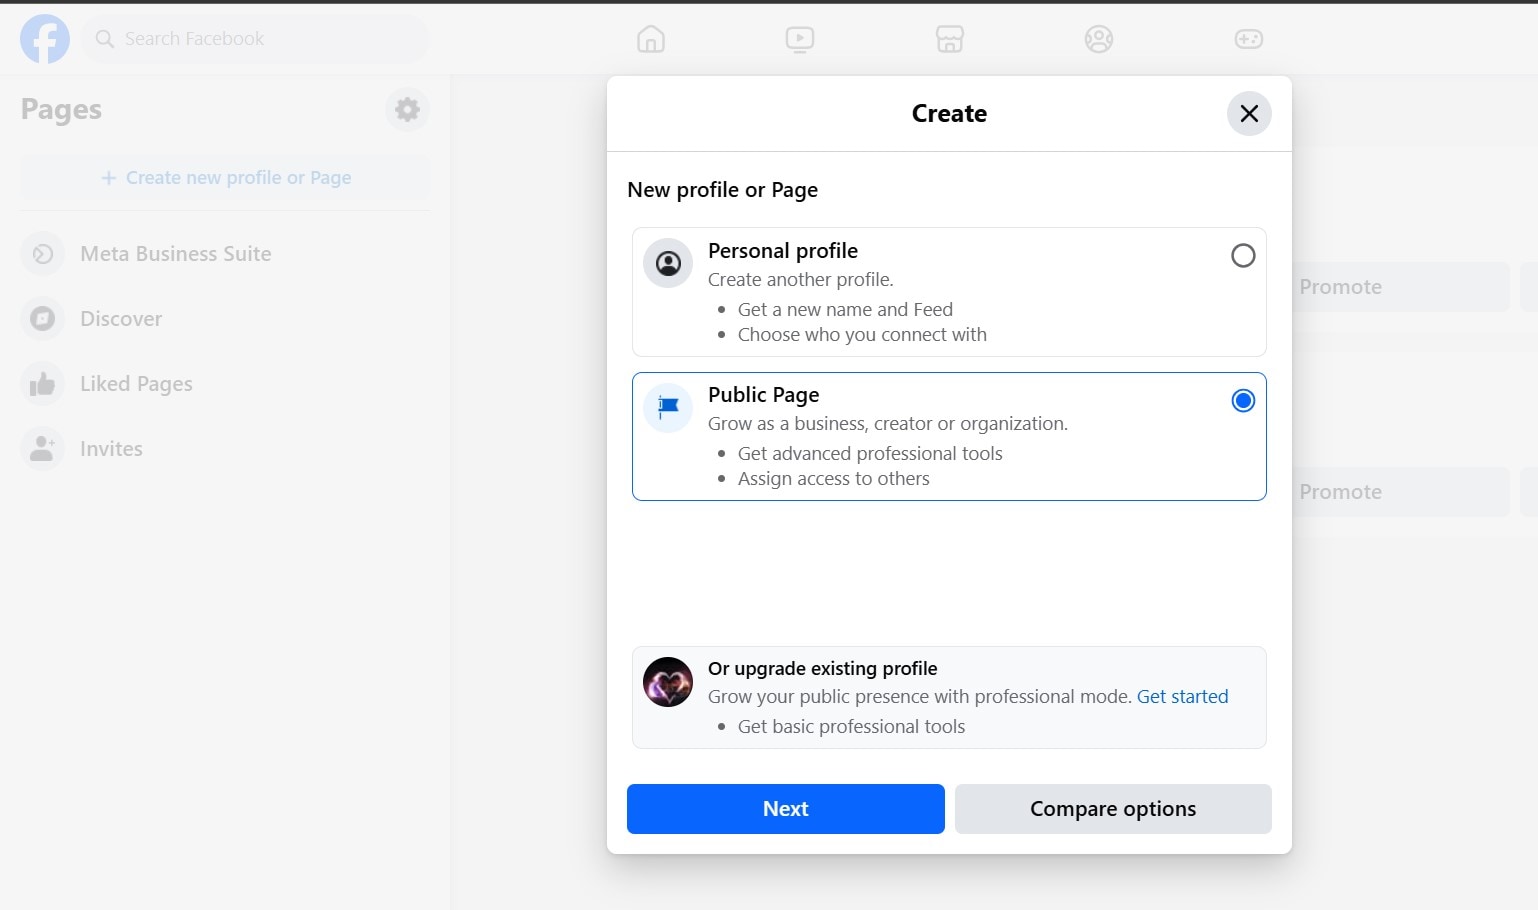Click 'Get a new name and Feed' text
Image resolution: width=1538 pixels, height=910 pixels.
(x=845, y=310)
